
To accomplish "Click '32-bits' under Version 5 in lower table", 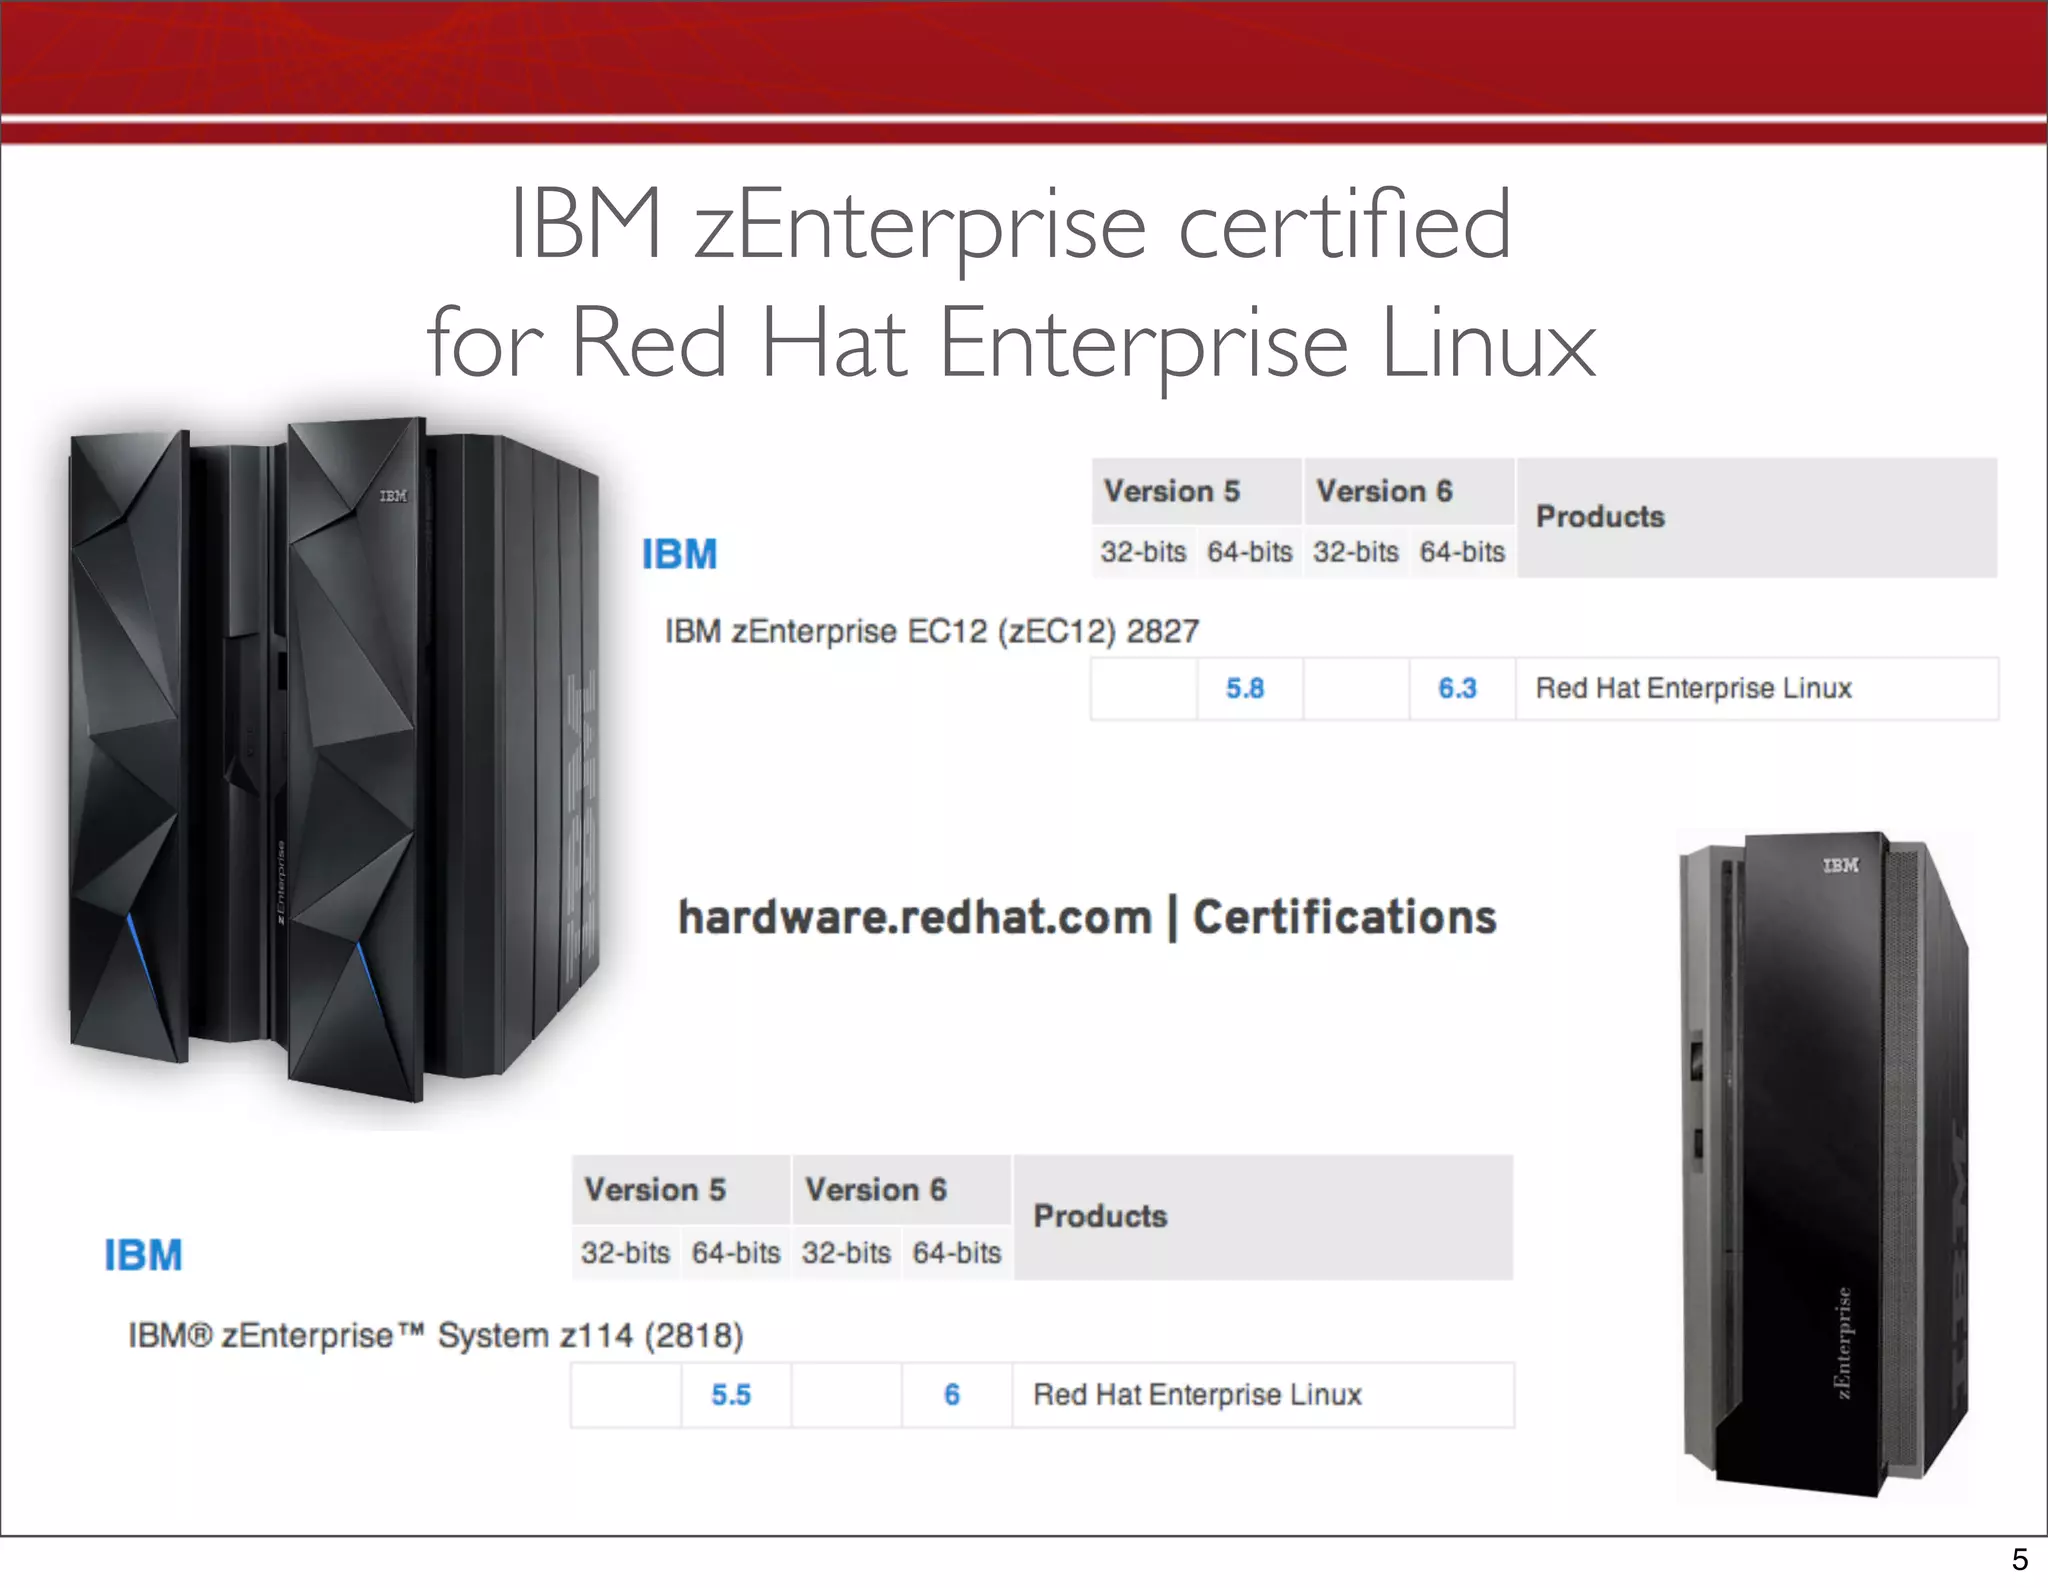I will pyautogui.click(x=625, y=1252).
